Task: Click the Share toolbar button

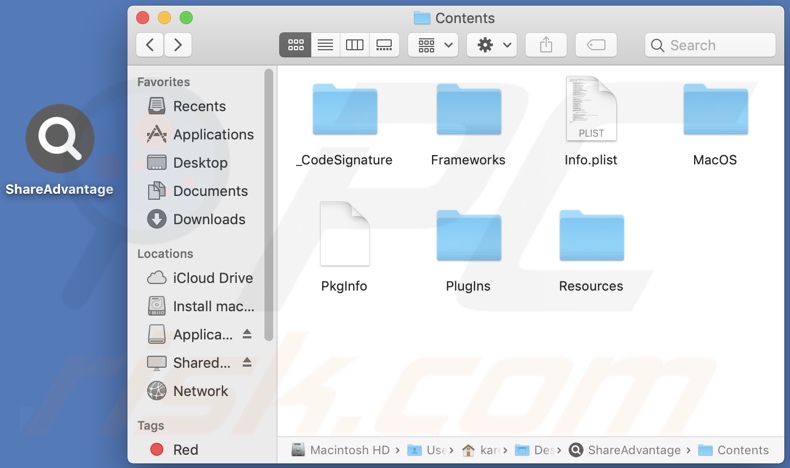Action: 546,45
